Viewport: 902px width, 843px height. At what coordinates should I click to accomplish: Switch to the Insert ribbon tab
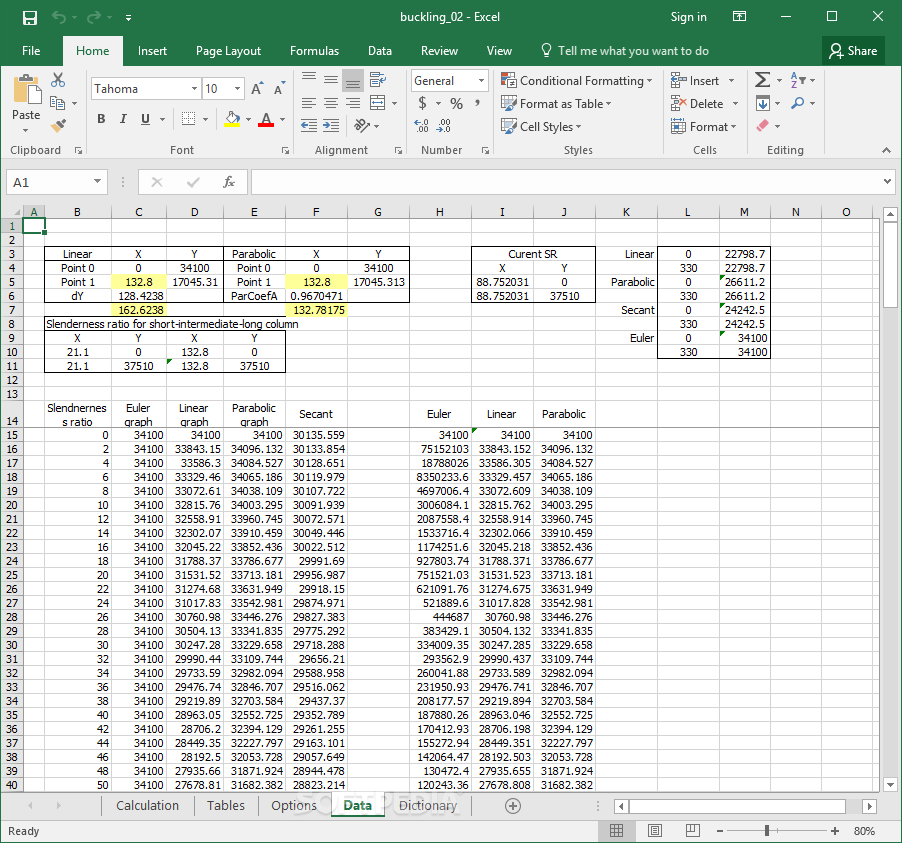pyautogui.click(x=152, y=51)
